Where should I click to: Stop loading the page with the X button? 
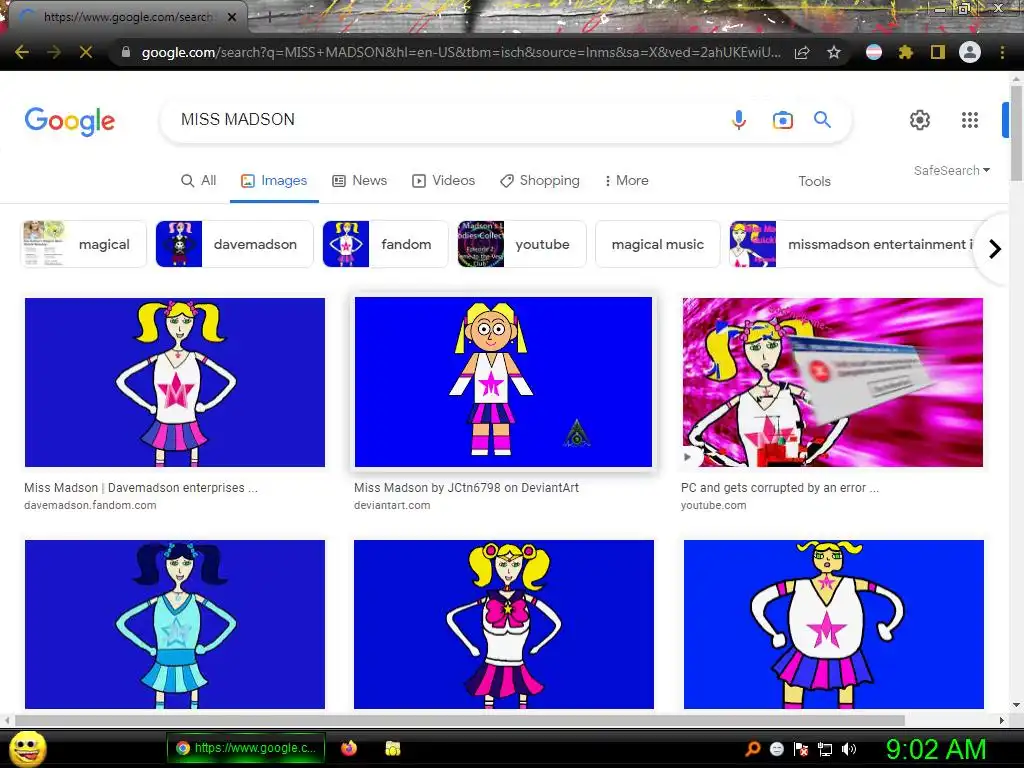[86, 52]
